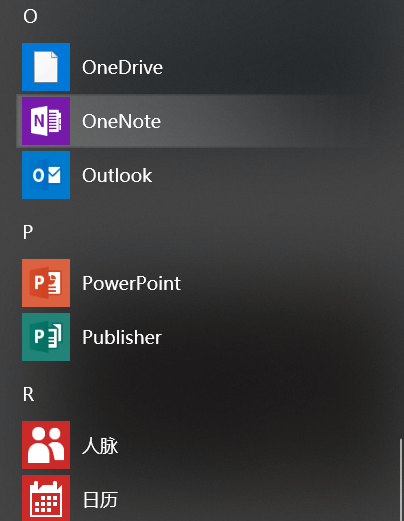Screen dimensions: 404x521
Task: Jump via the letter O group header
Action: (x=30, y=16)
